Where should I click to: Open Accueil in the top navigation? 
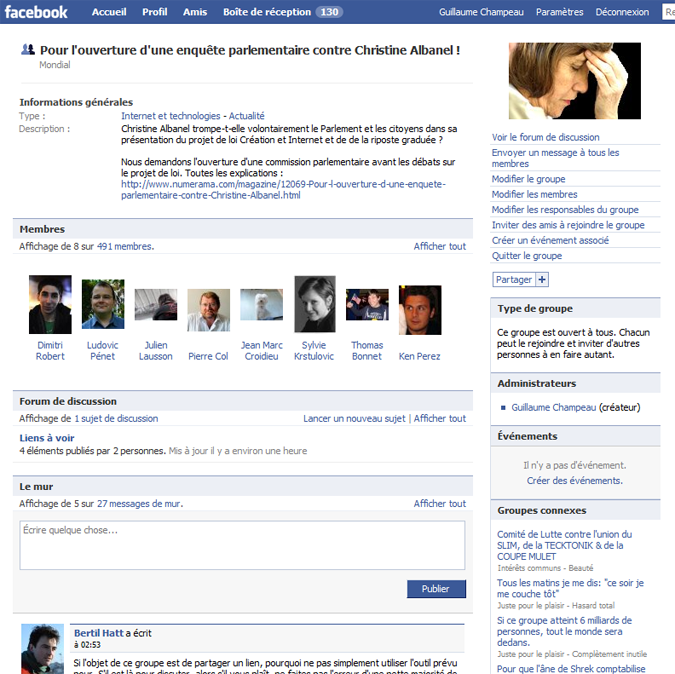click(109, 12)
